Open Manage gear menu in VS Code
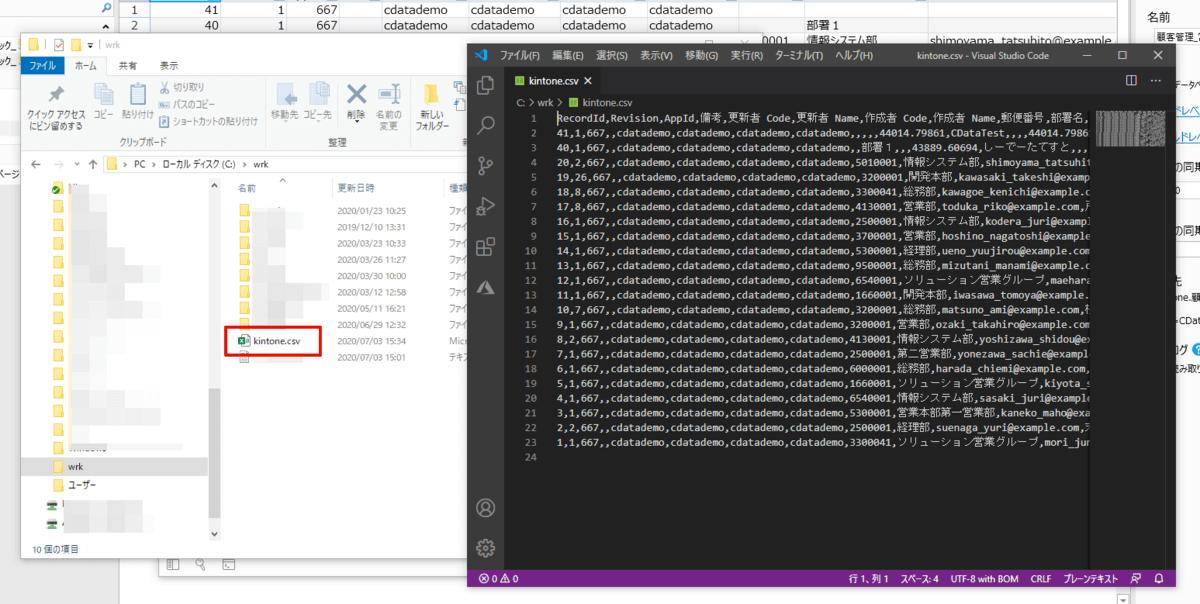 coord(486,547)
